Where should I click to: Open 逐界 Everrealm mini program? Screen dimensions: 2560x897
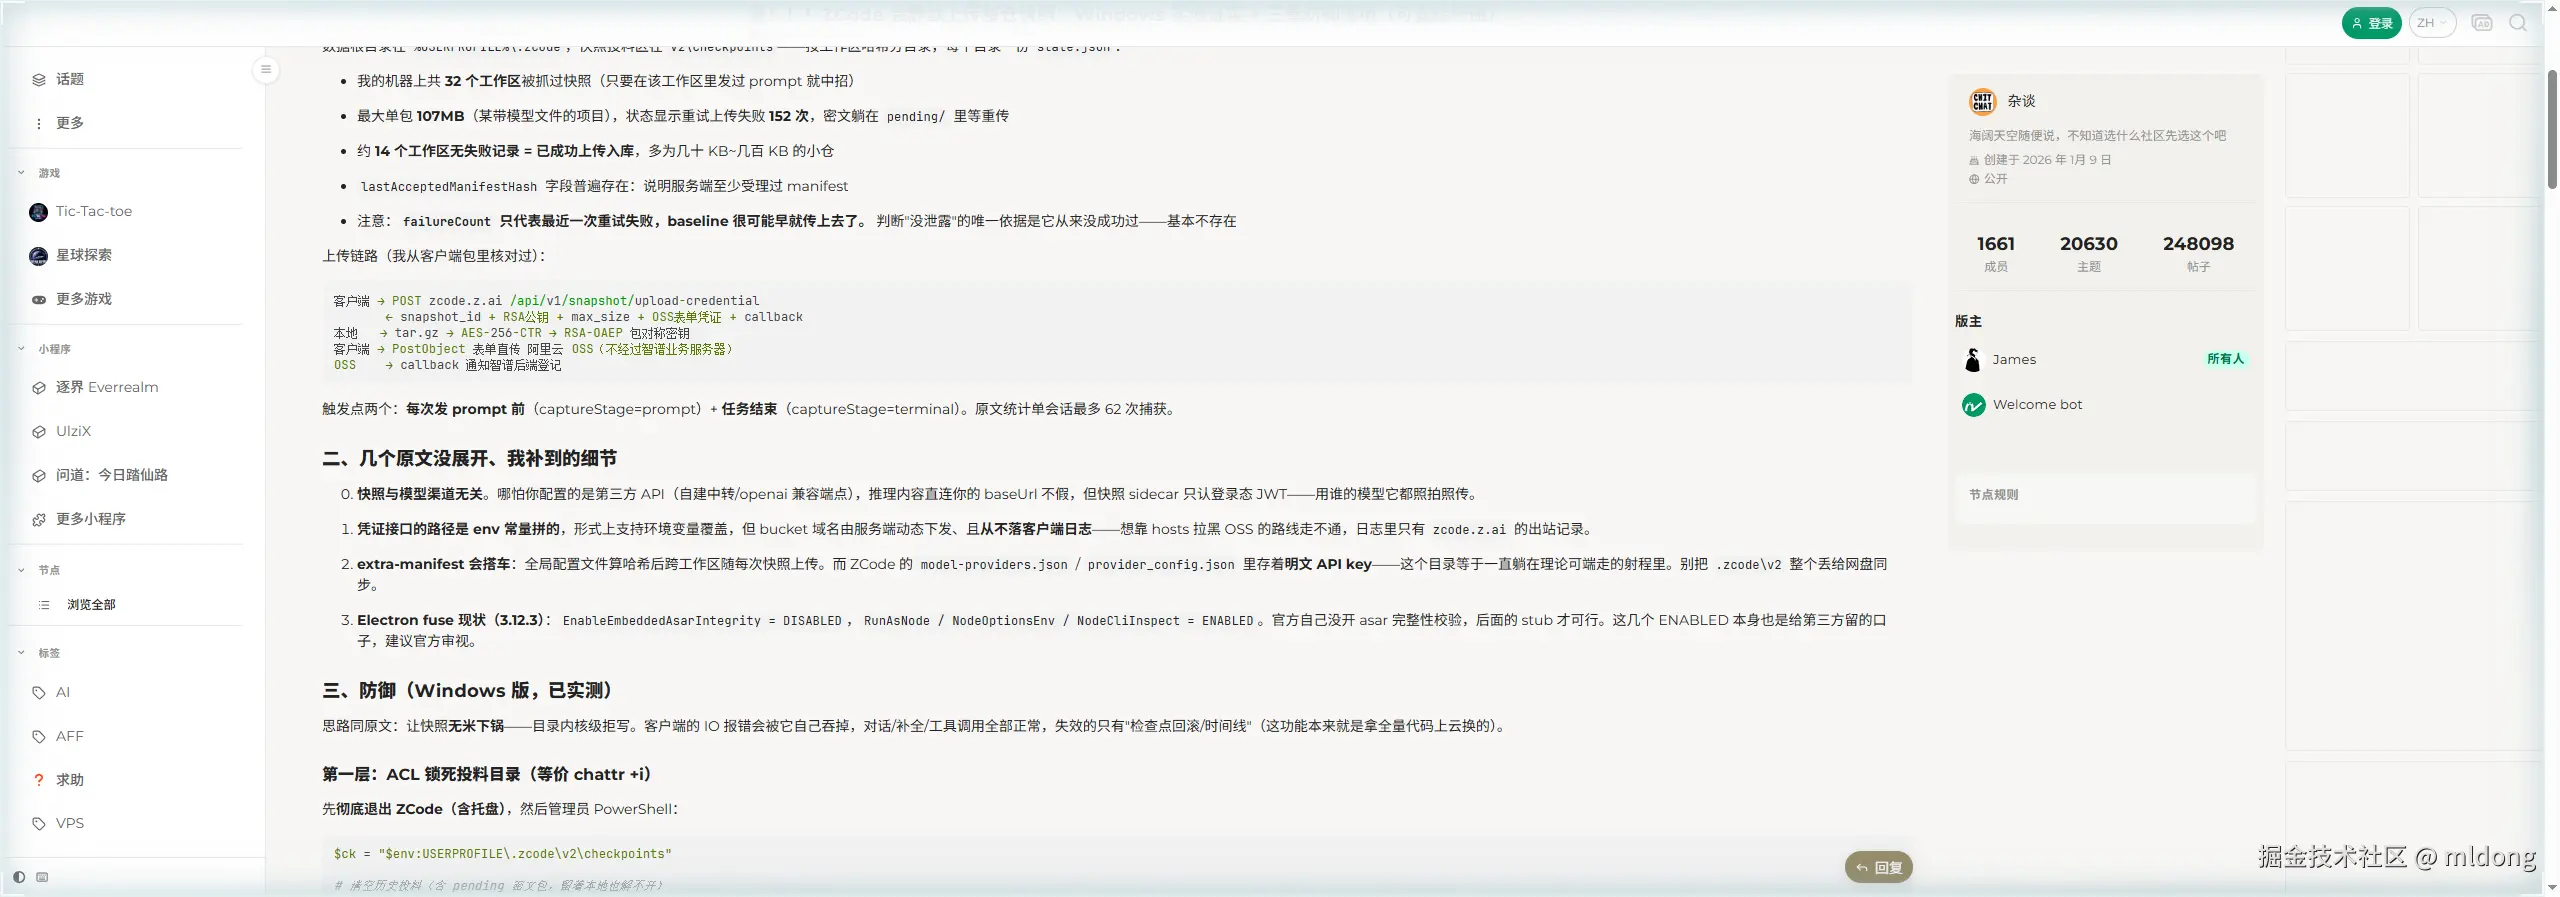tap(107, 387)
